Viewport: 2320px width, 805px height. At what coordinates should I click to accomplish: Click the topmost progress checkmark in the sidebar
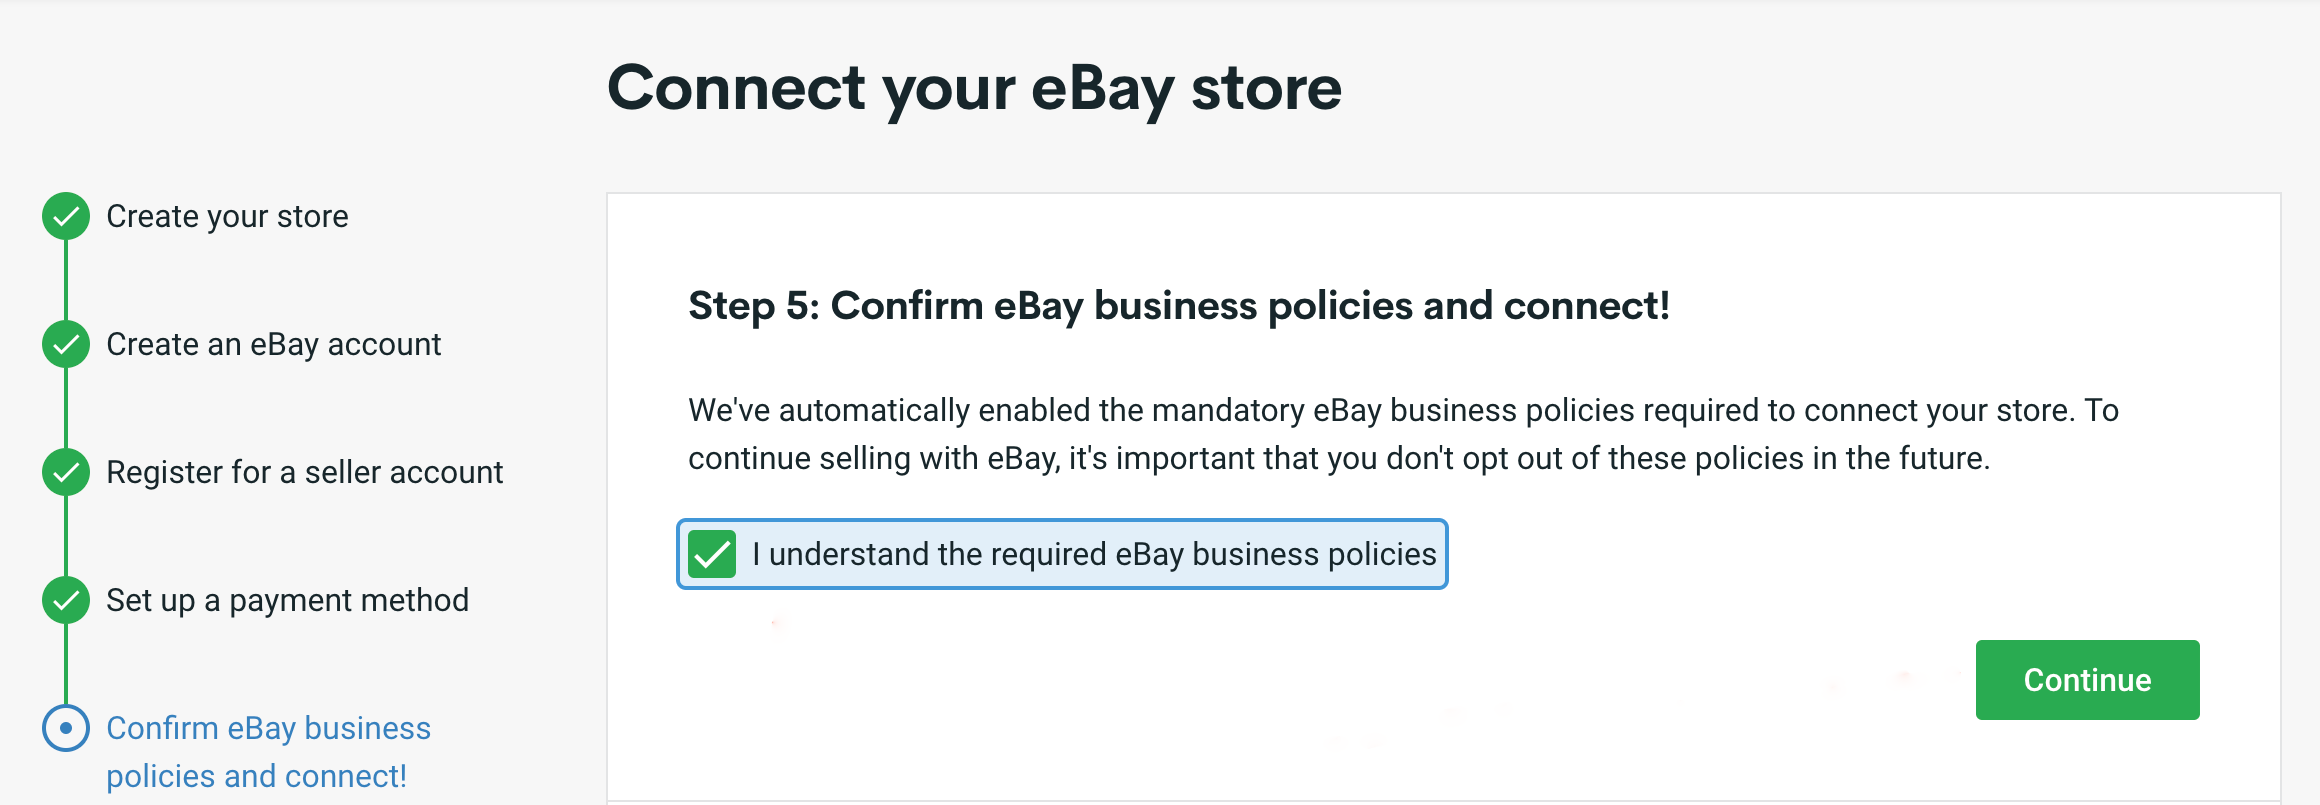[x=65, y=215]
